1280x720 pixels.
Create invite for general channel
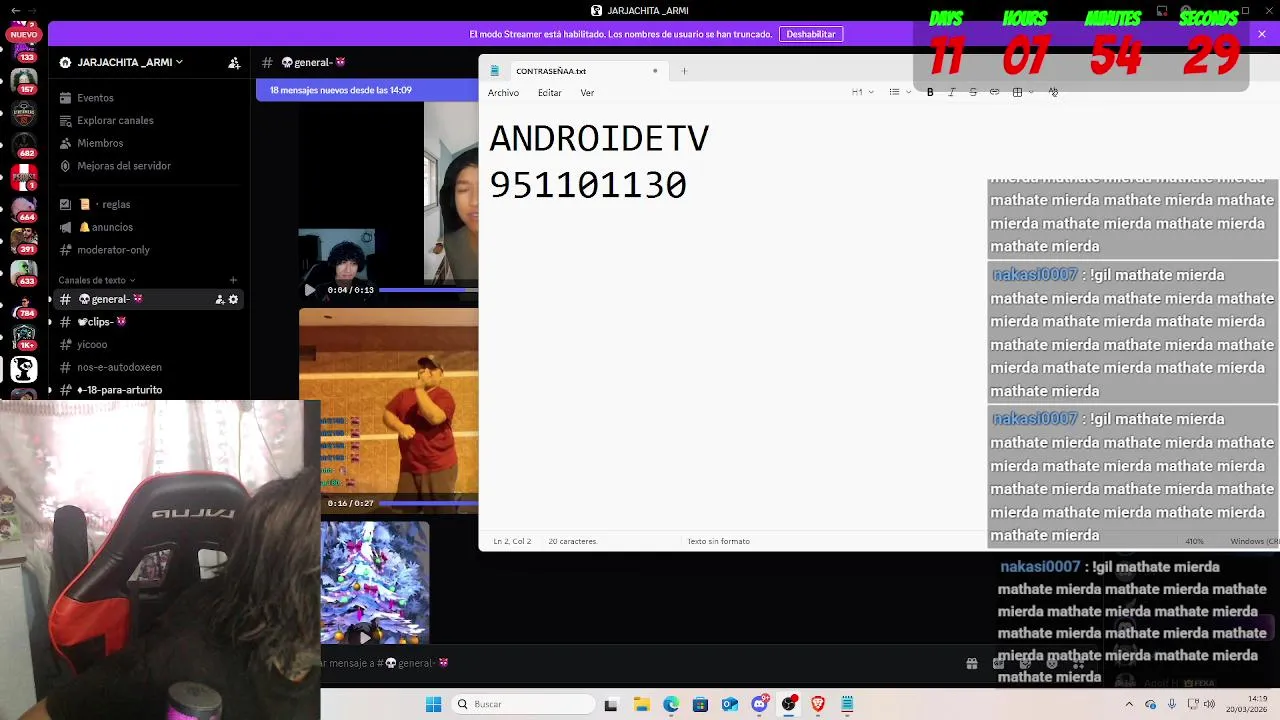(x=220, y=299)
